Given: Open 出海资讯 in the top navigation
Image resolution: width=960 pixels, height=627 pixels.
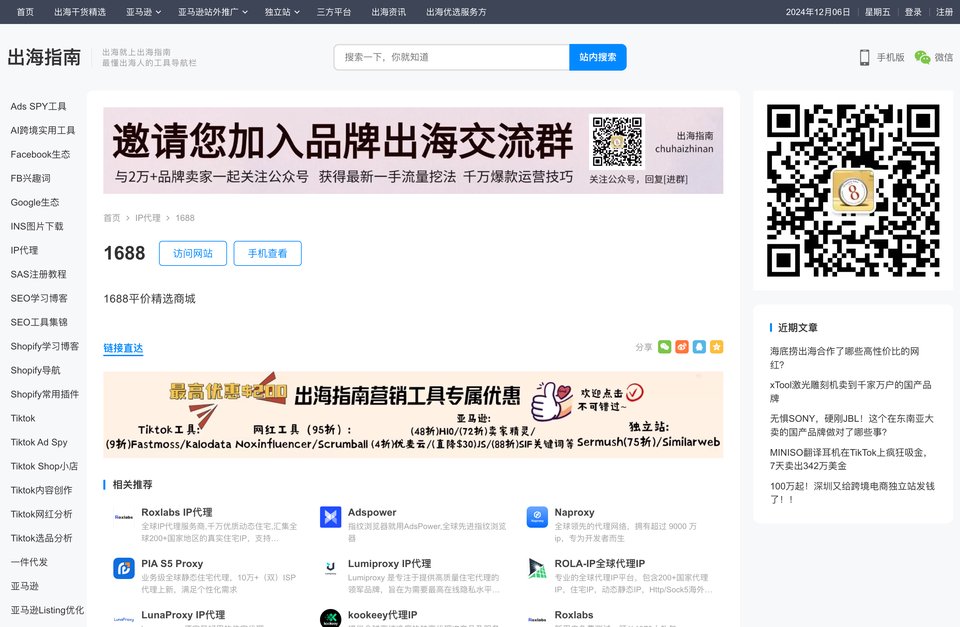Looking at the screenshot, I should [388, 12].
